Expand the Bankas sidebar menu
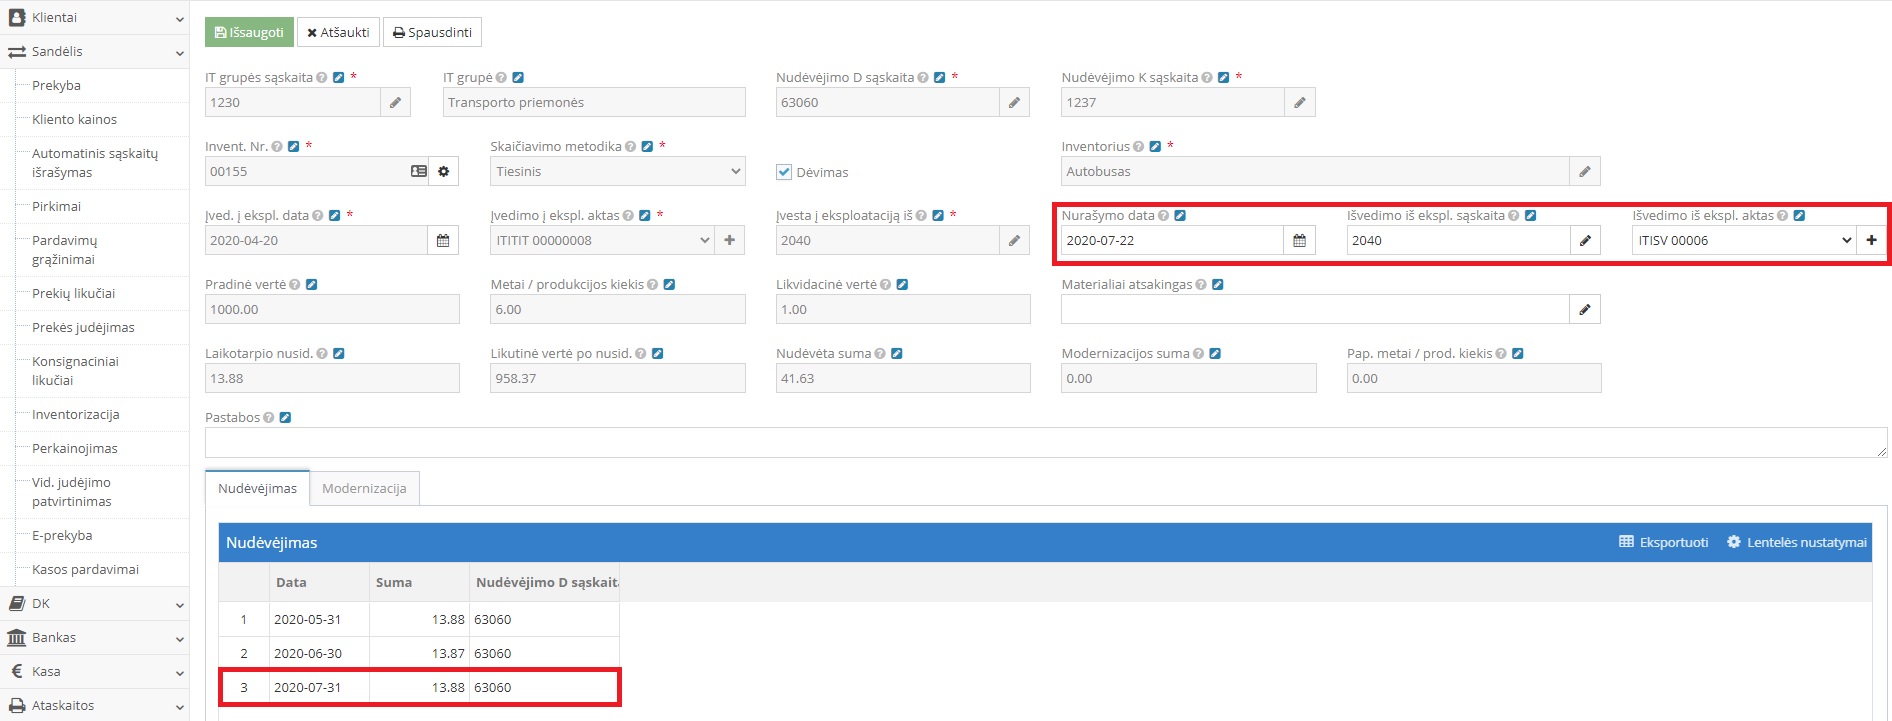 coord(94,638)
